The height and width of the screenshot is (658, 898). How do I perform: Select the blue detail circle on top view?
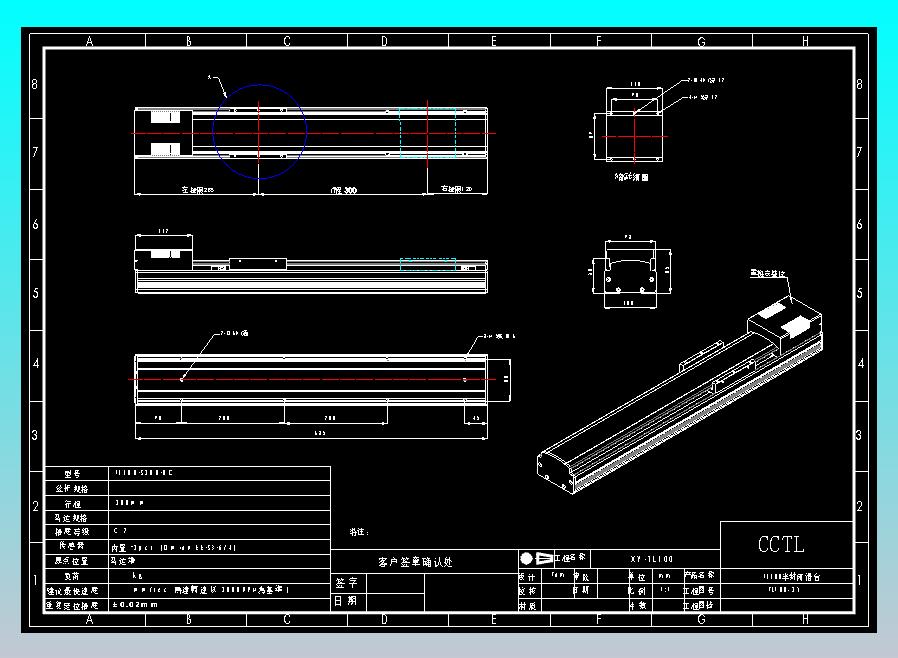(x=259, y=132)
